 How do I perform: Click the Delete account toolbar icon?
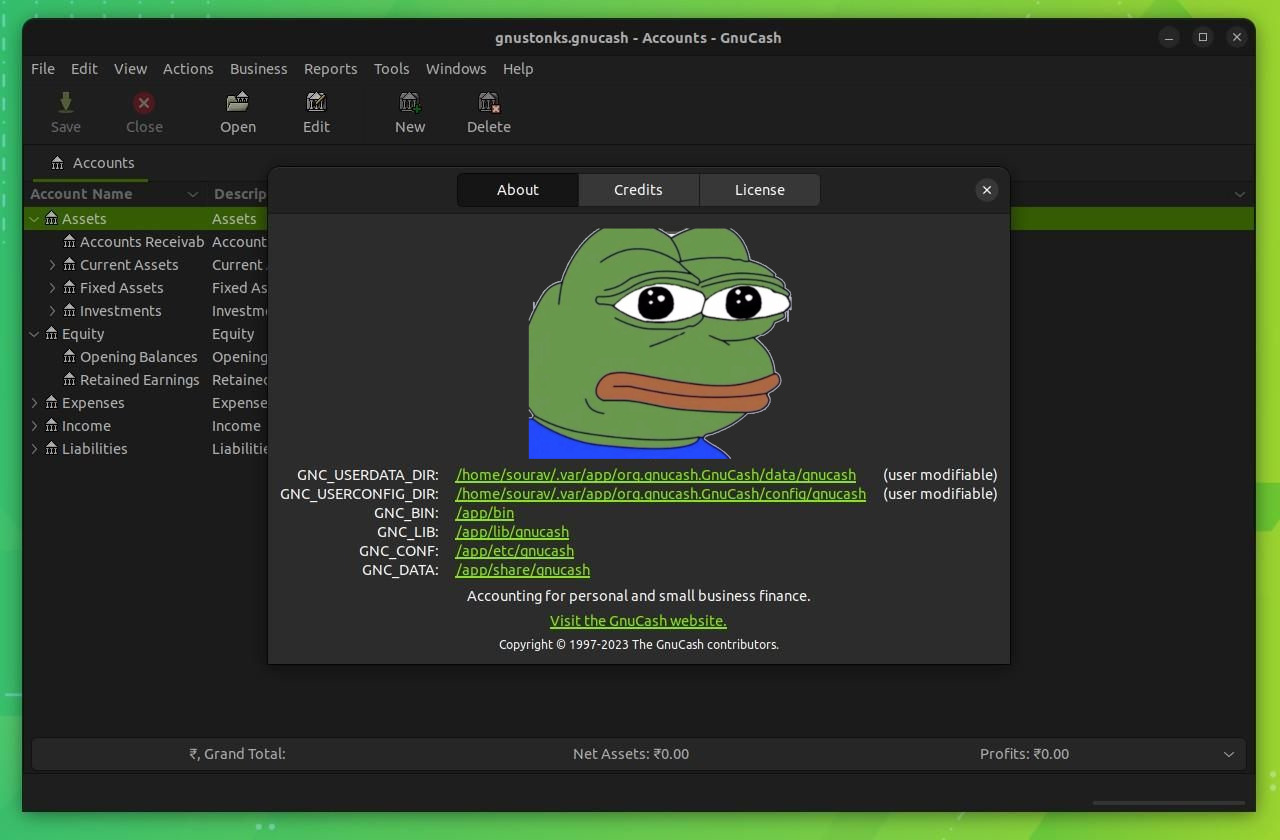coord(488,102)
